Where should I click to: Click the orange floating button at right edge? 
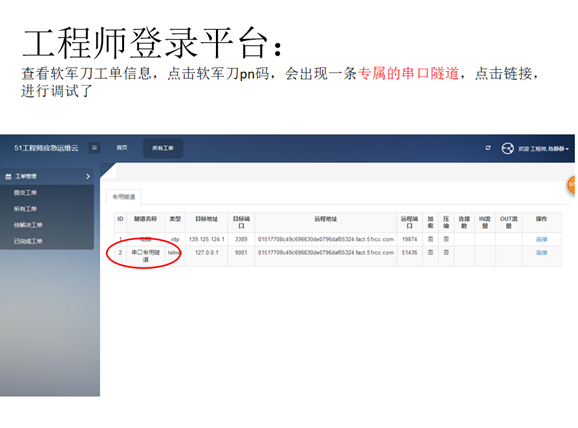click(571, 185)
